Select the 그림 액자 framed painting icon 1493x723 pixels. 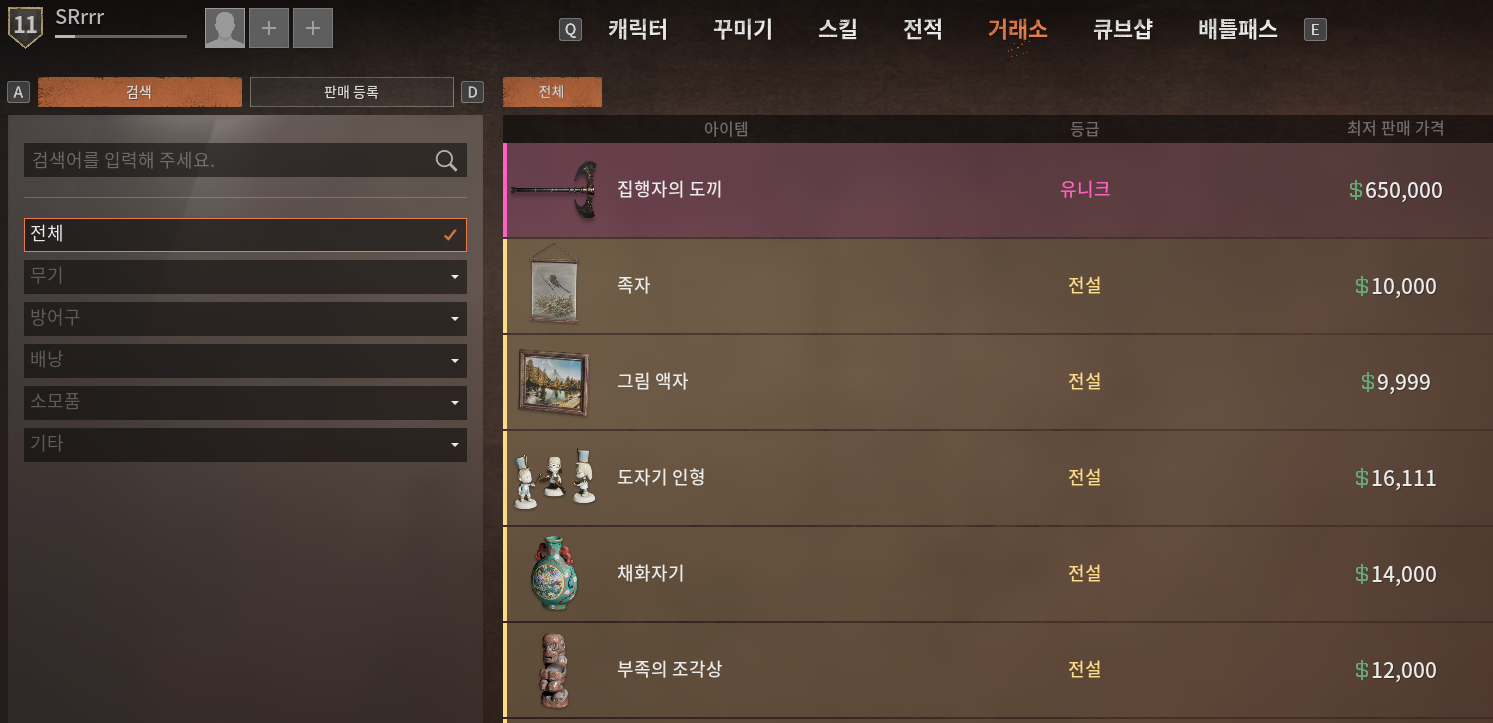pos(554,382)
